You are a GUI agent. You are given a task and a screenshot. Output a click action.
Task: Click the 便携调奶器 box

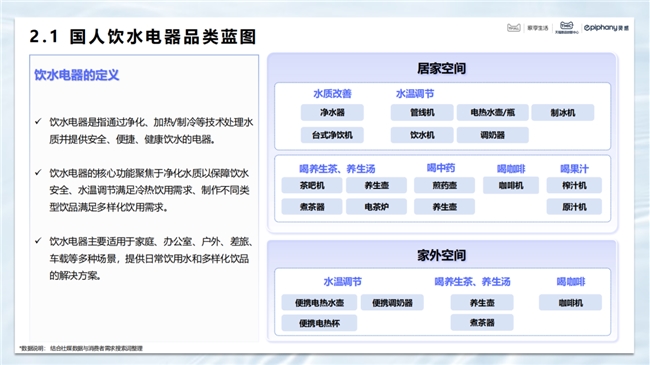392,302
